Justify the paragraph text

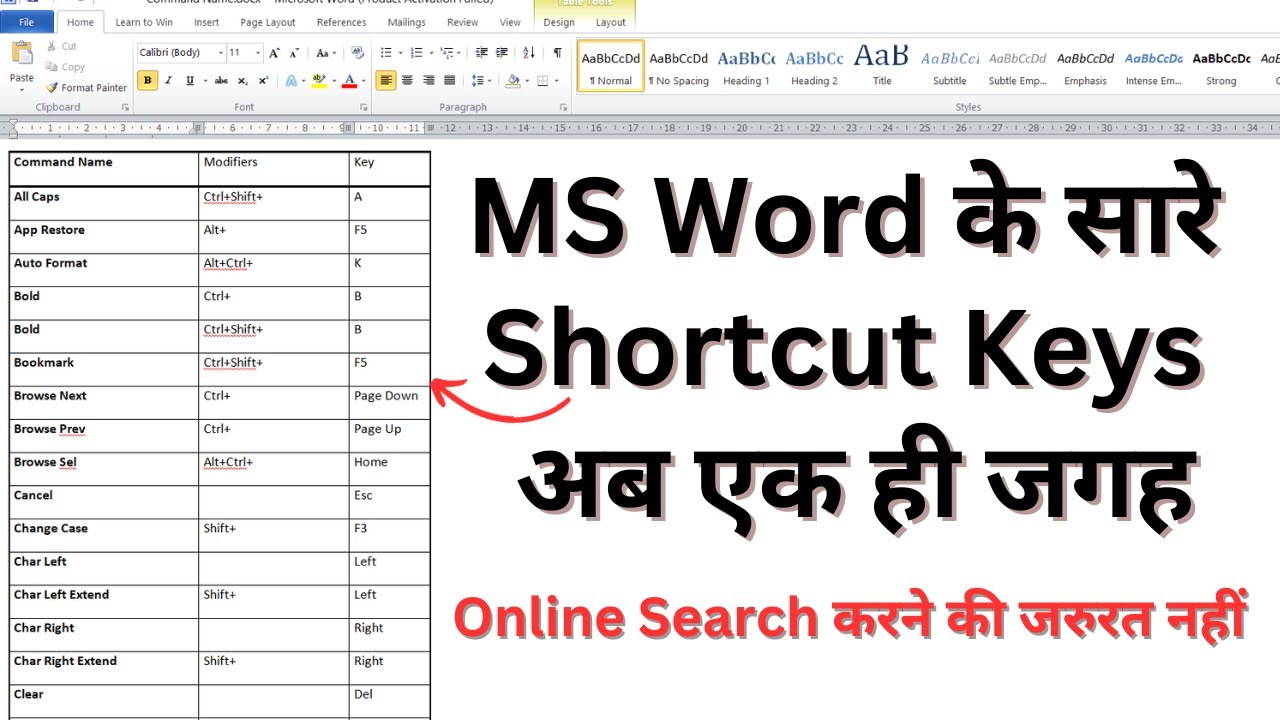click(x=450, y=81)
